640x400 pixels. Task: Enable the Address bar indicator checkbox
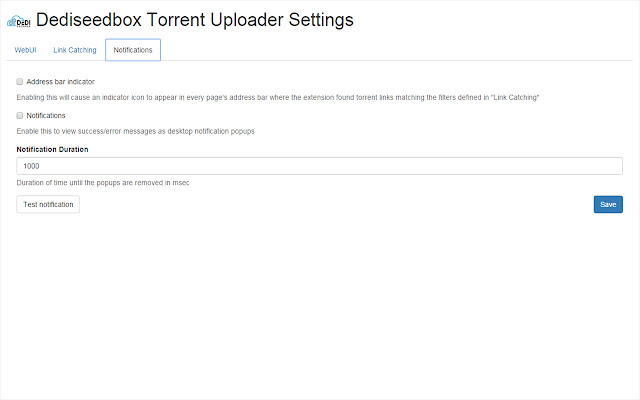click(x=20, y=82)
